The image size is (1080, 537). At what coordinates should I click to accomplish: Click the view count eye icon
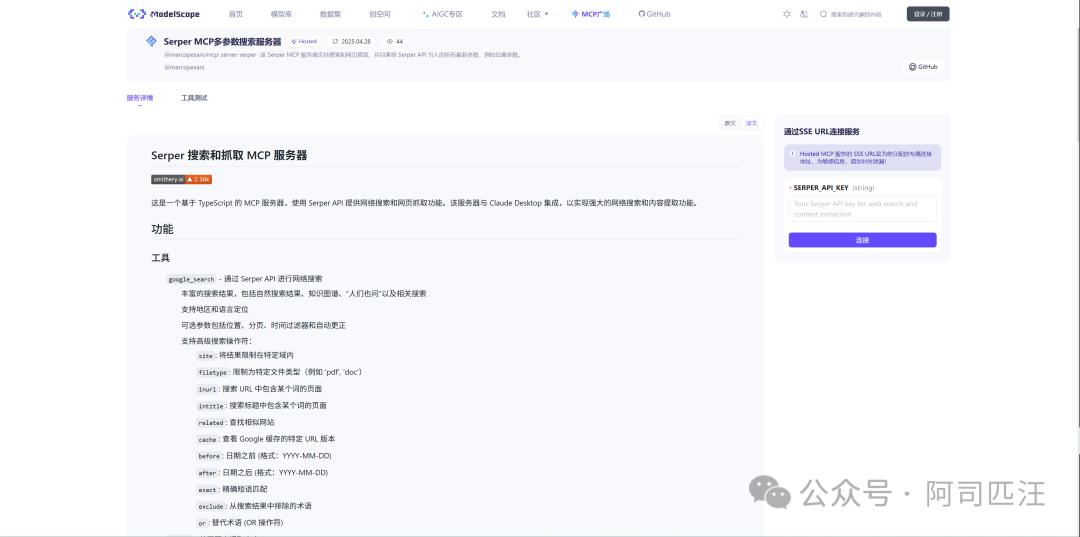click(390, 41)
